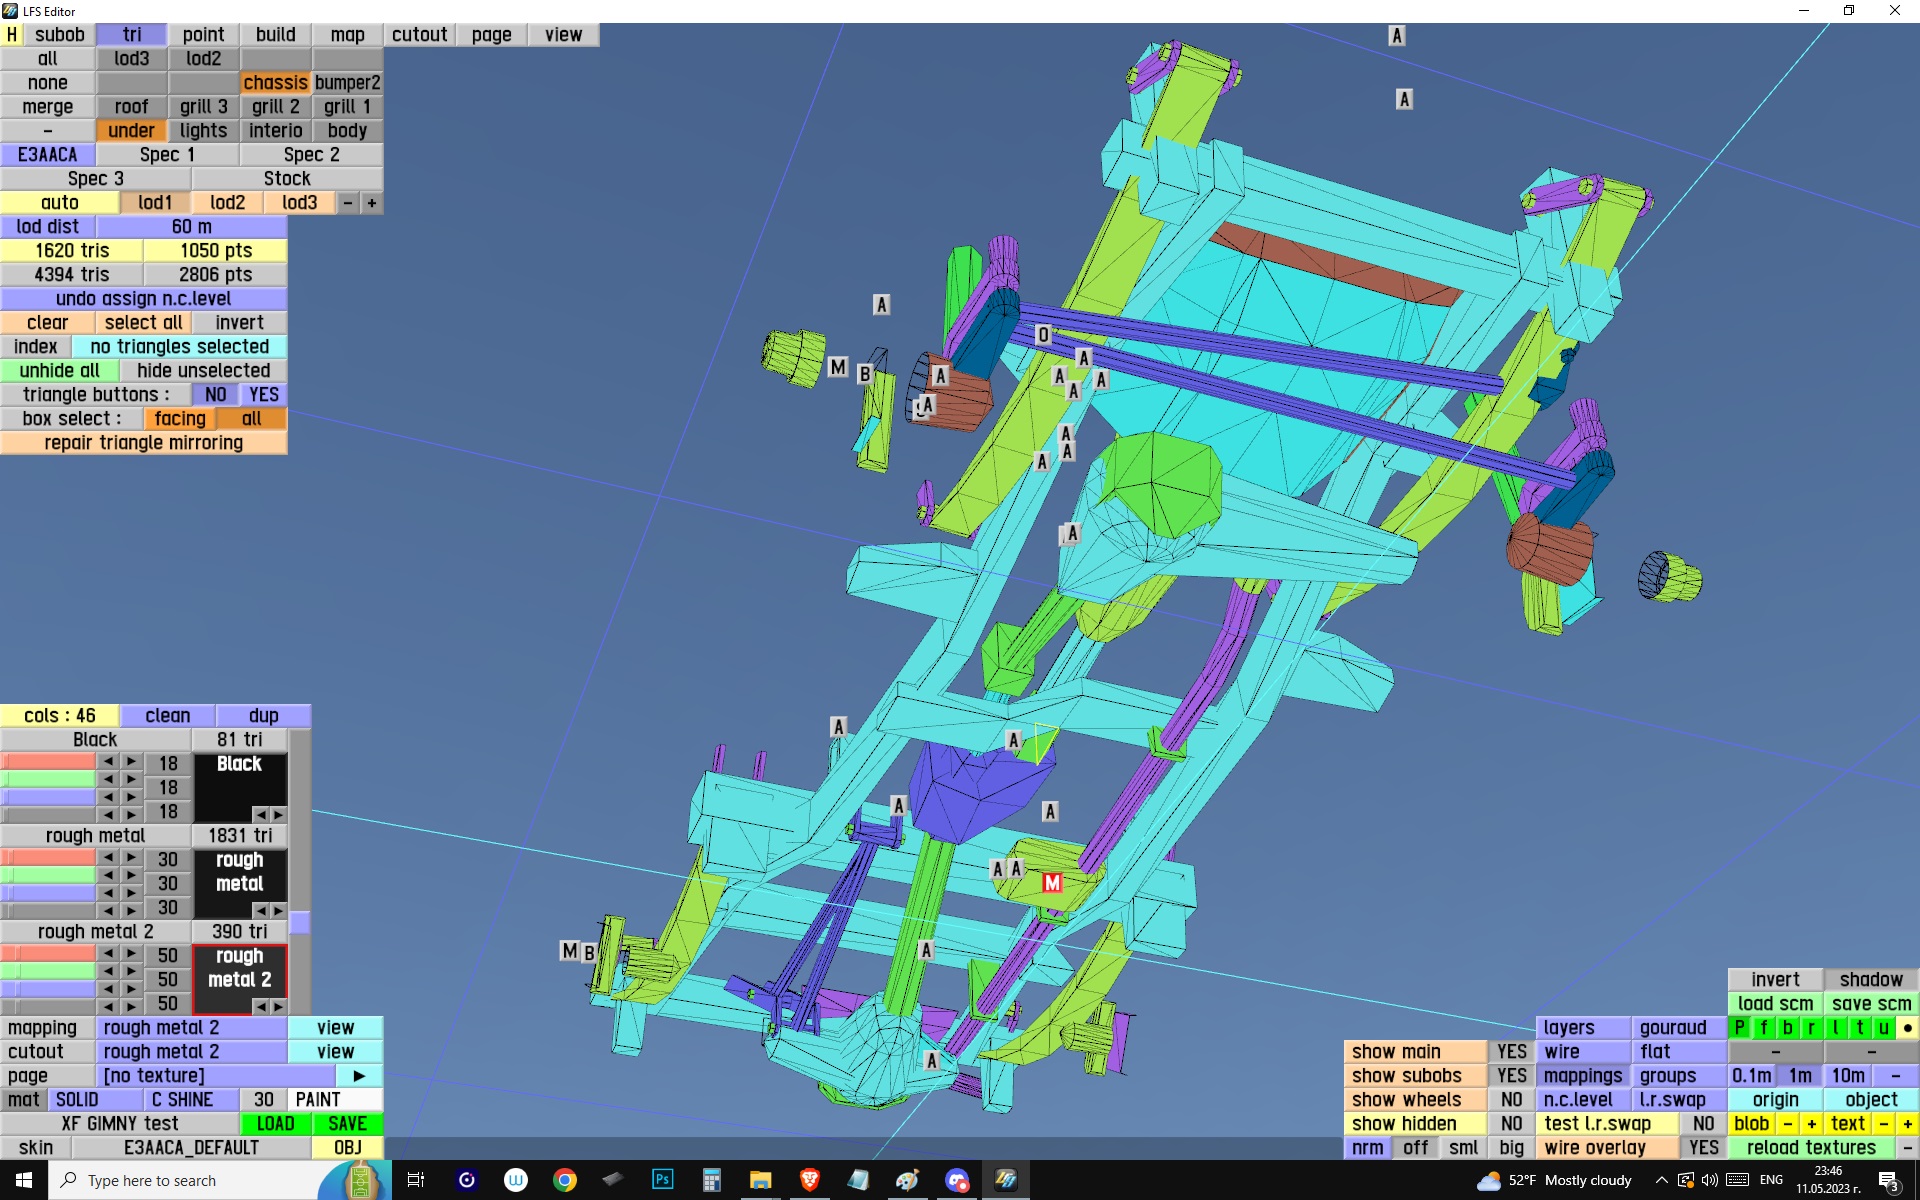The height and width of the screenshot is (1200, 1920).
Task: Click the reload textures button
Action: click(1811, 1148)
